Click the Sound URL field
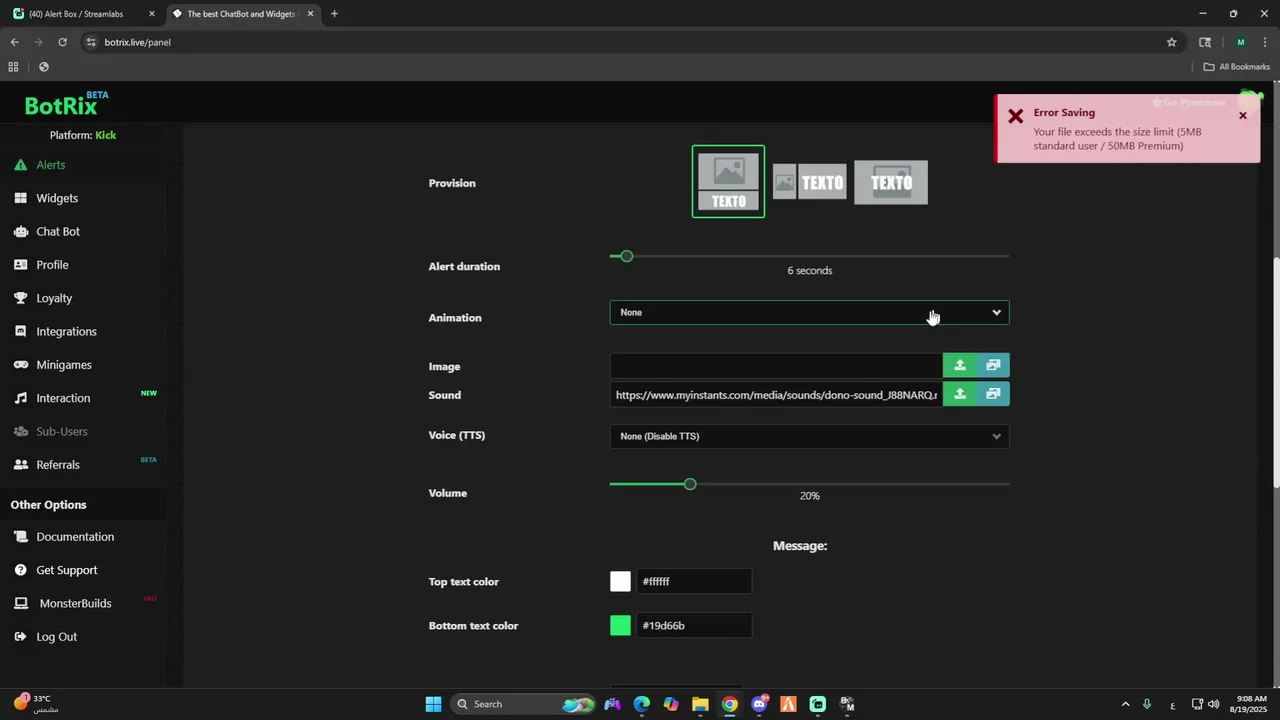Image resolution: width=1280 pixels, height=720 pixels. (776, 394)
